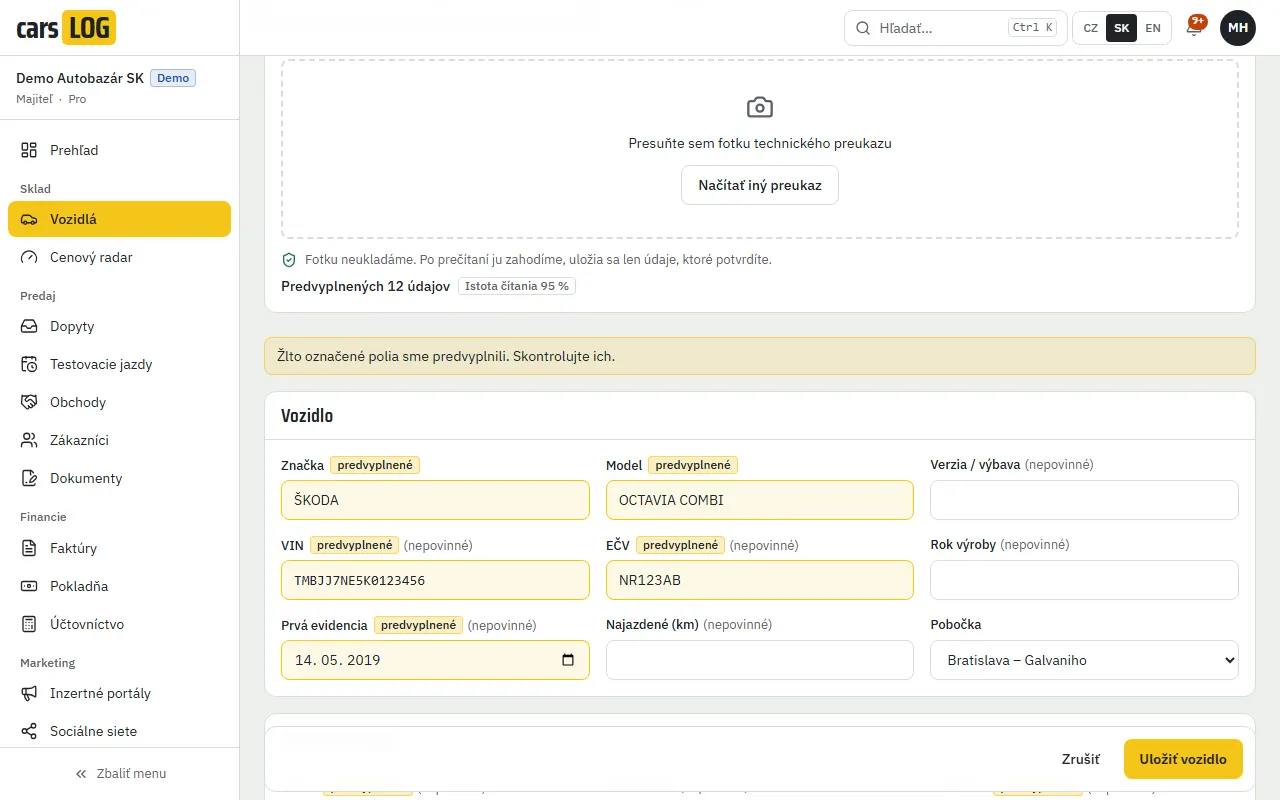Click the camera icon in upload area

pyautogui.click(x=760, y=107)
